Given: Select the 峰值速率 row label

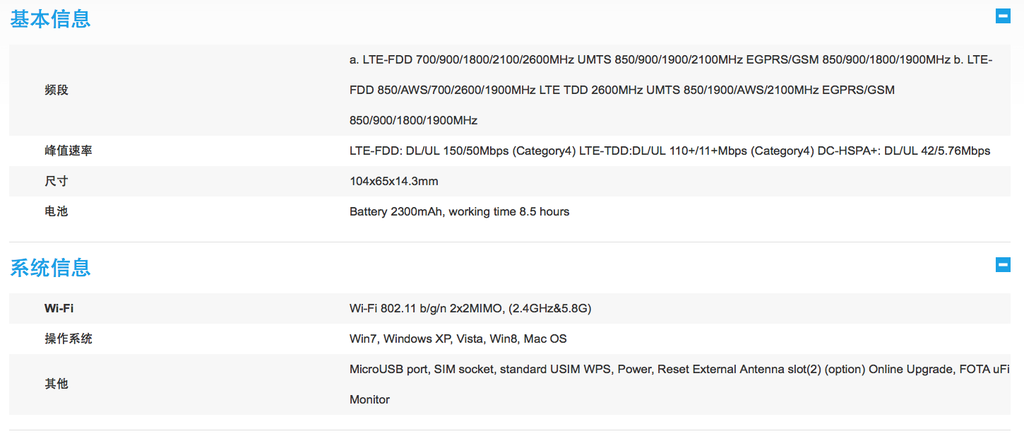Looking at the screenshot, I should pyautogui.click(x=69, y=151).
